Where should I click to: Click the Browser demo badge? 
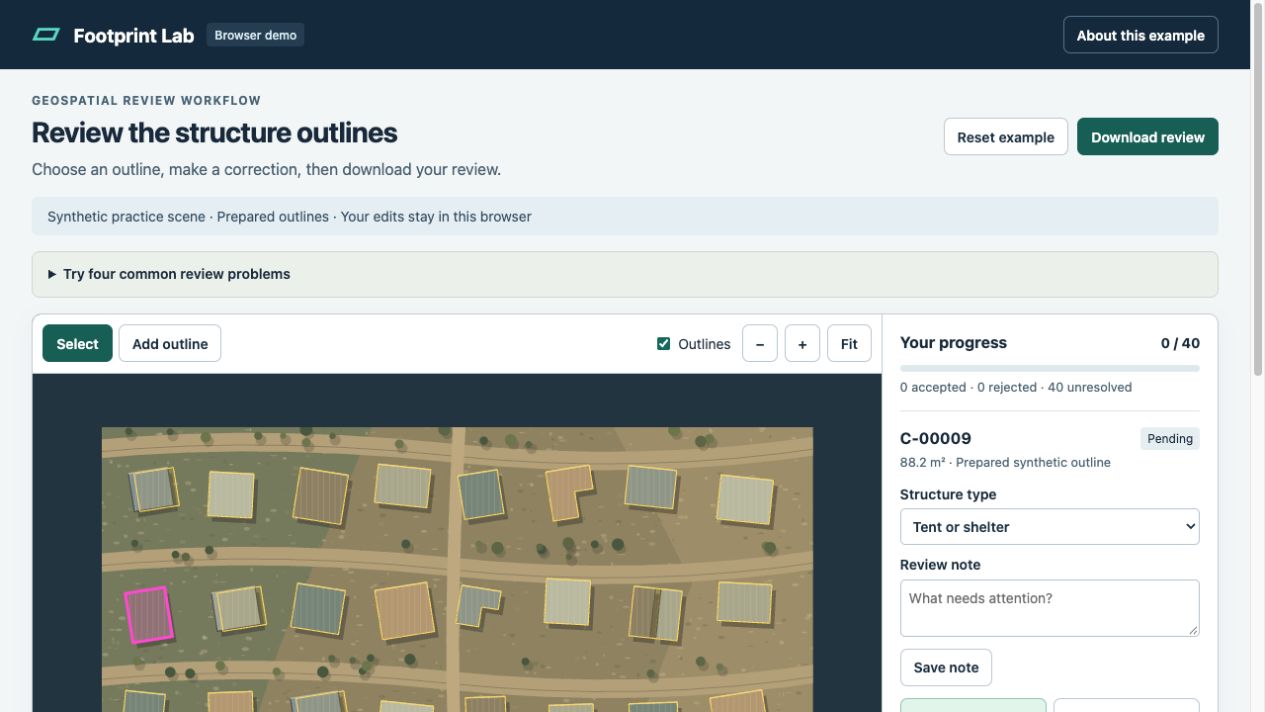point(255,35)
